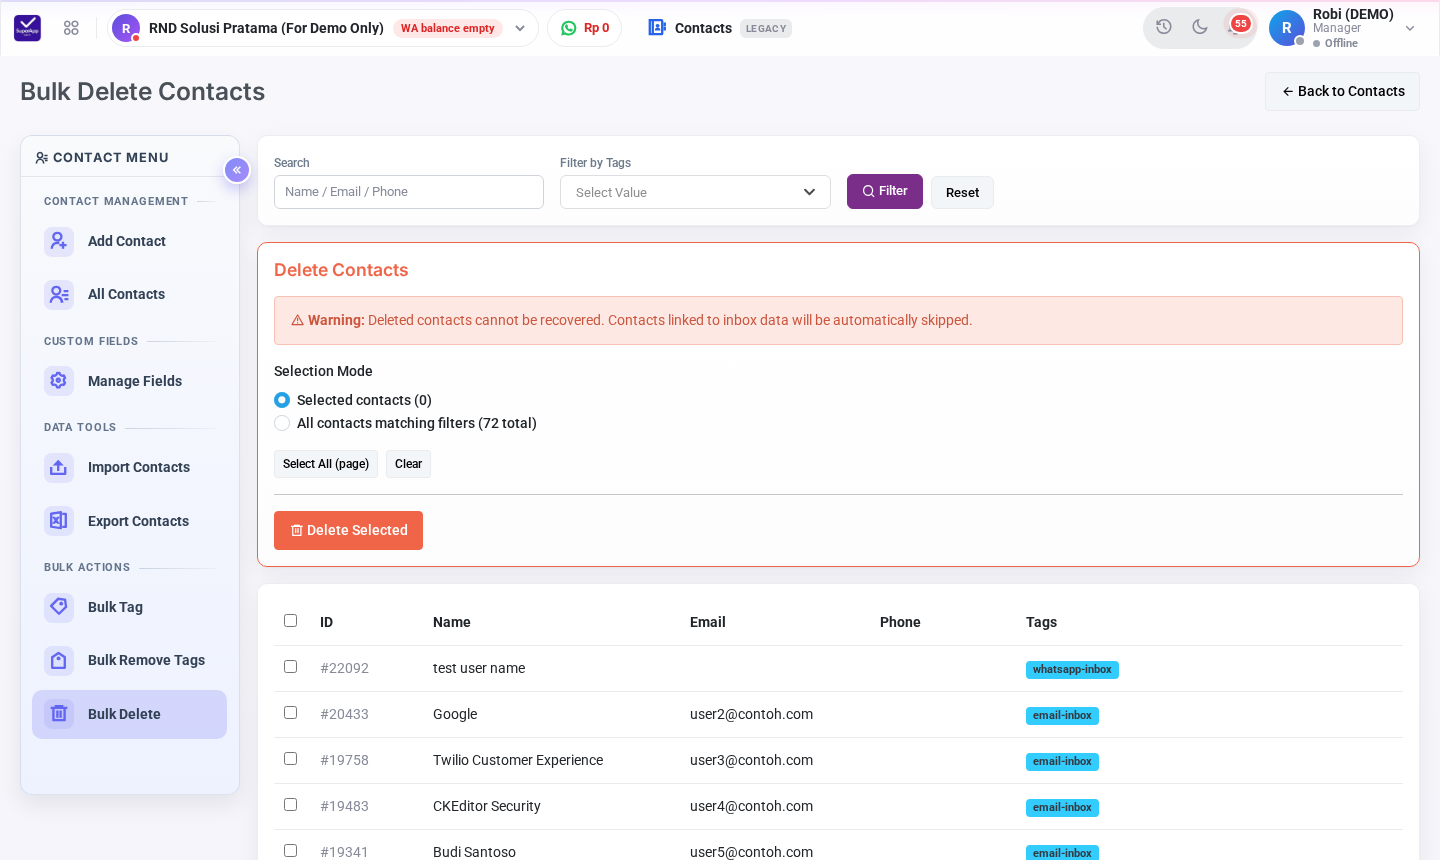
Task: Check the CKEditor Security row checkbox
Action: pos(291,805)
